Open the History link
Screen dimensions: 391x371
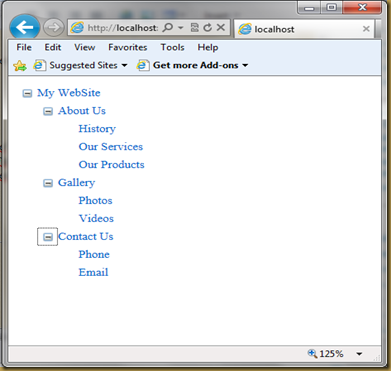(x=97, y=129)
